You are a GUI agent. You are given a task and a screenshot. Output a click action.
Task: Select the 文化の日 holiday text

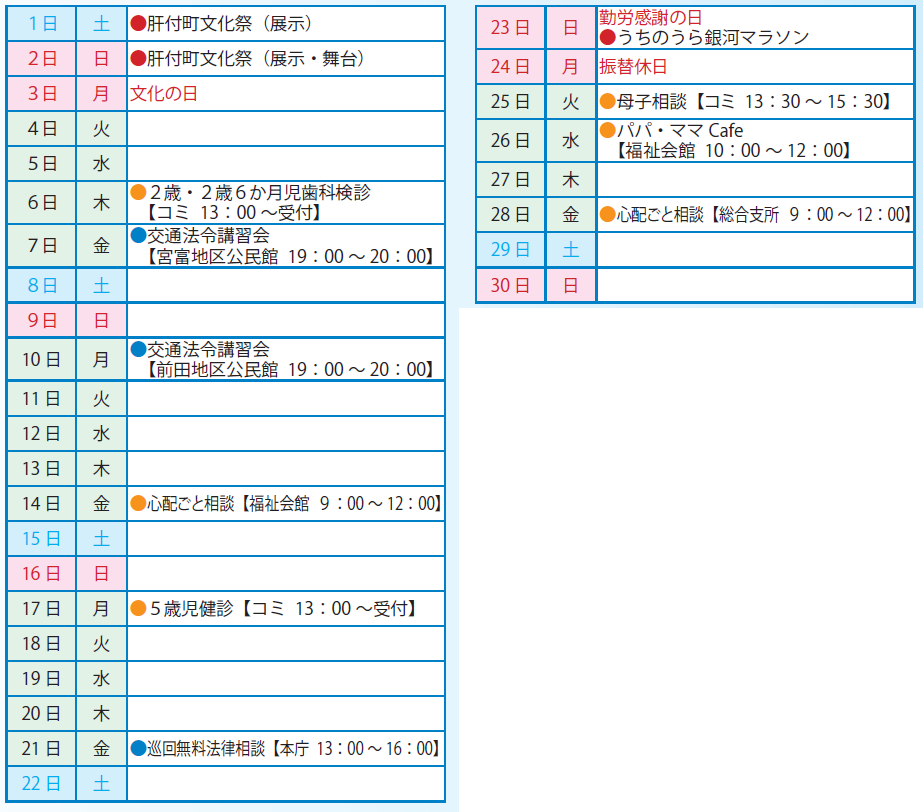[164, 94]
